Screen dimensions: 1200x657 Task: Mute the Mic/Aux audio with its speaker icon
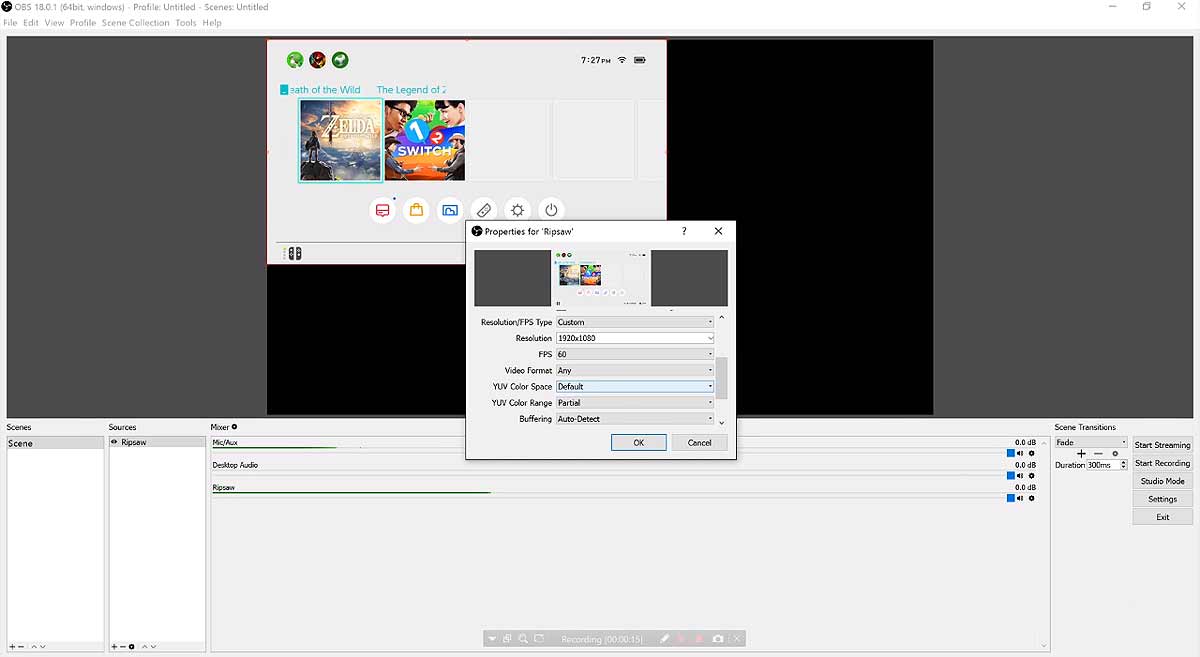point(1021,454)
